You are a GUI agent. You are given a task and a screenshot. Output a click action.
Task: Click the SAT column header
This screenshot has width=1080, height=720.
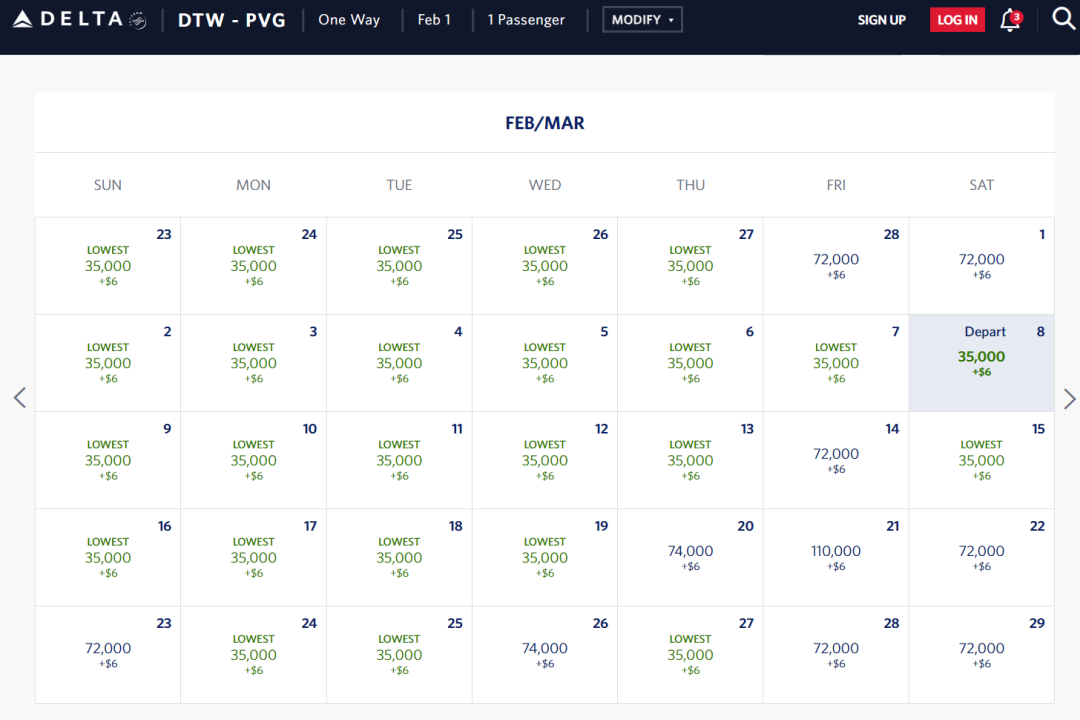[x=982, y=185]
